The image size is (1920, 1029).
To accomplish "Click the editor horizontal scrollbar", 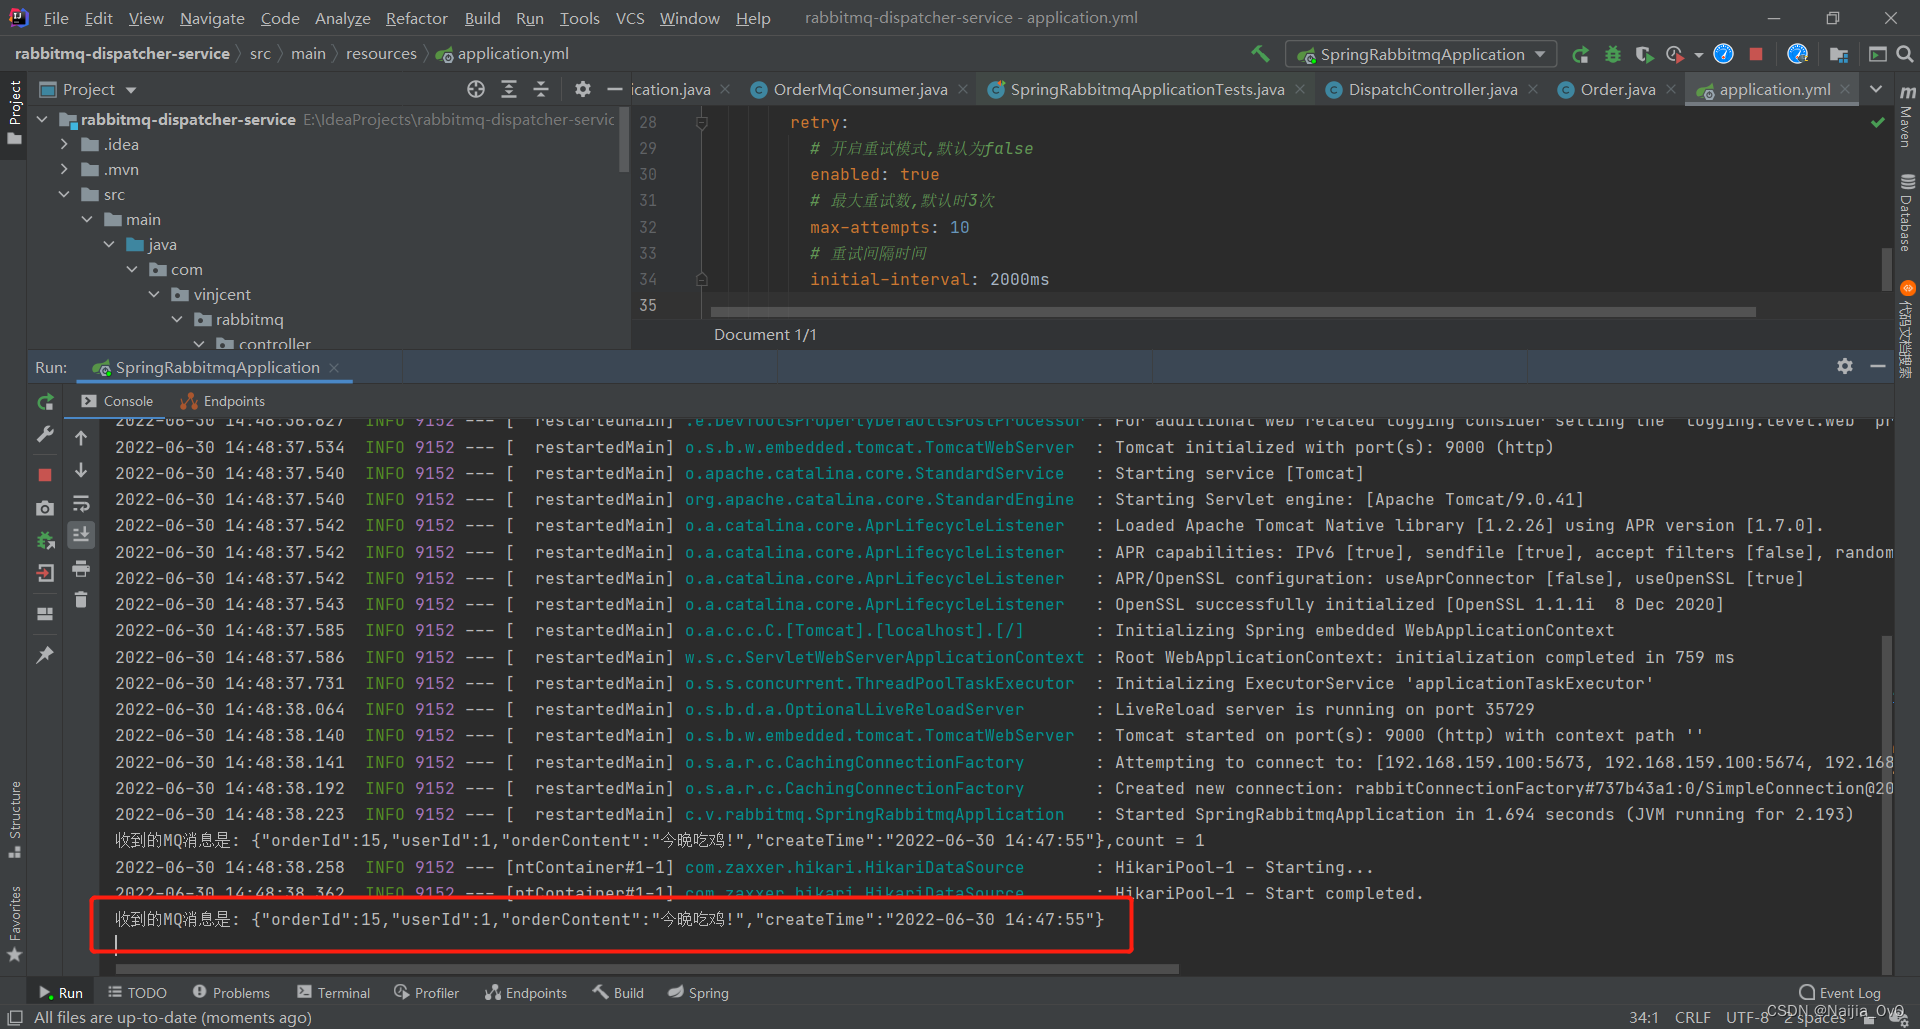I will [x=1233, y=312].
